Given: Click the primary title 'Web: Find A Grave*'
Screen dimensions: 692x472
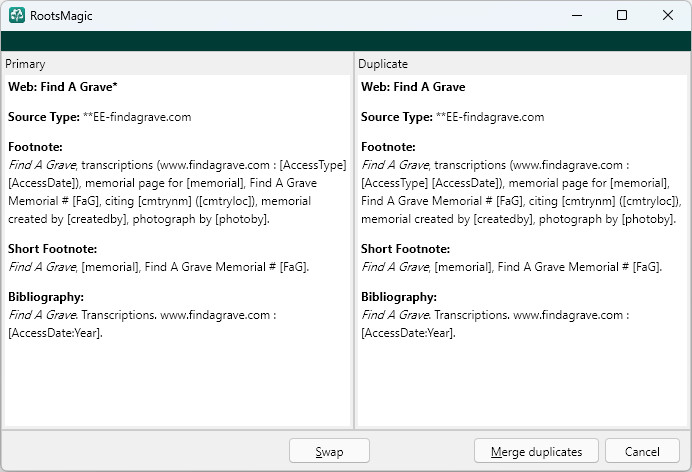Looking at the screenshot, I should point(63,87).
